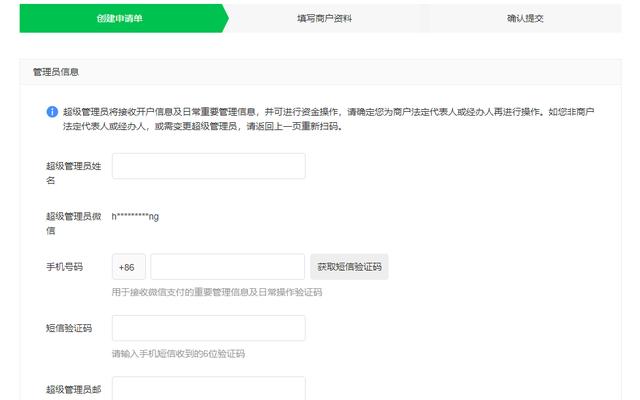Click the masked WeChat ID h*********ng
This screenshot has width=640, height=400.
click(x=135, y=216)
